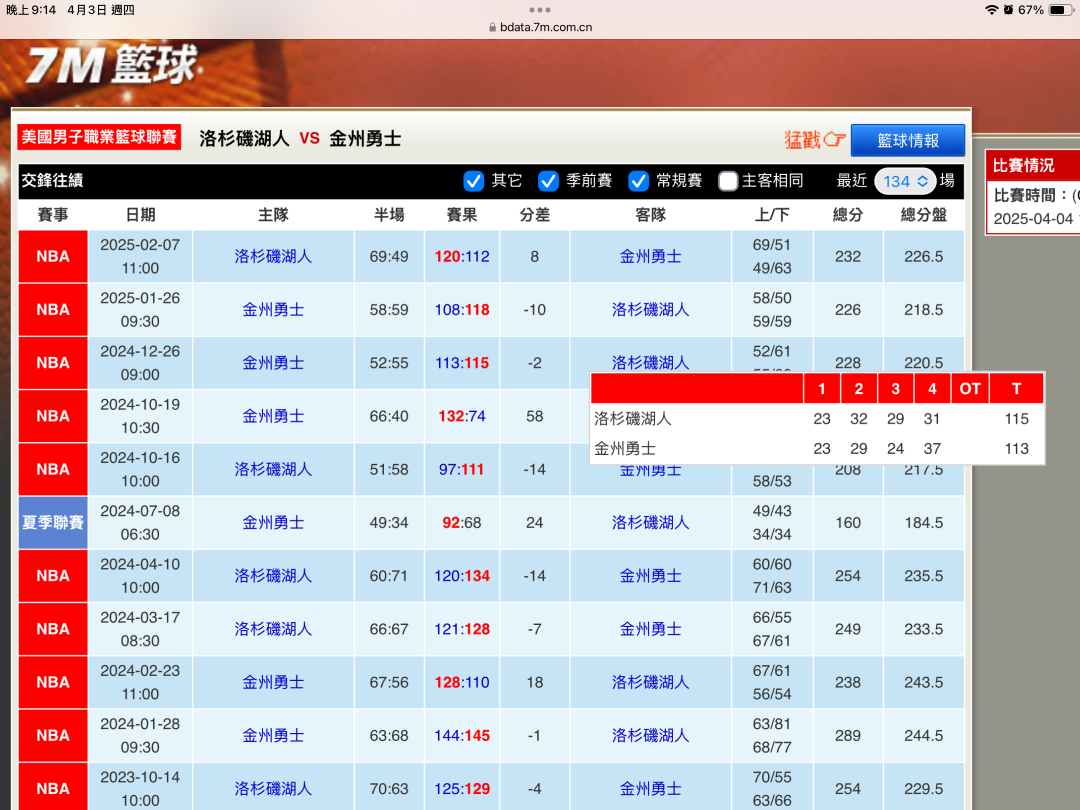
Task: Open away team 洛杉磯湖人 link for 2024-07-08
Action: coord(650,522)
